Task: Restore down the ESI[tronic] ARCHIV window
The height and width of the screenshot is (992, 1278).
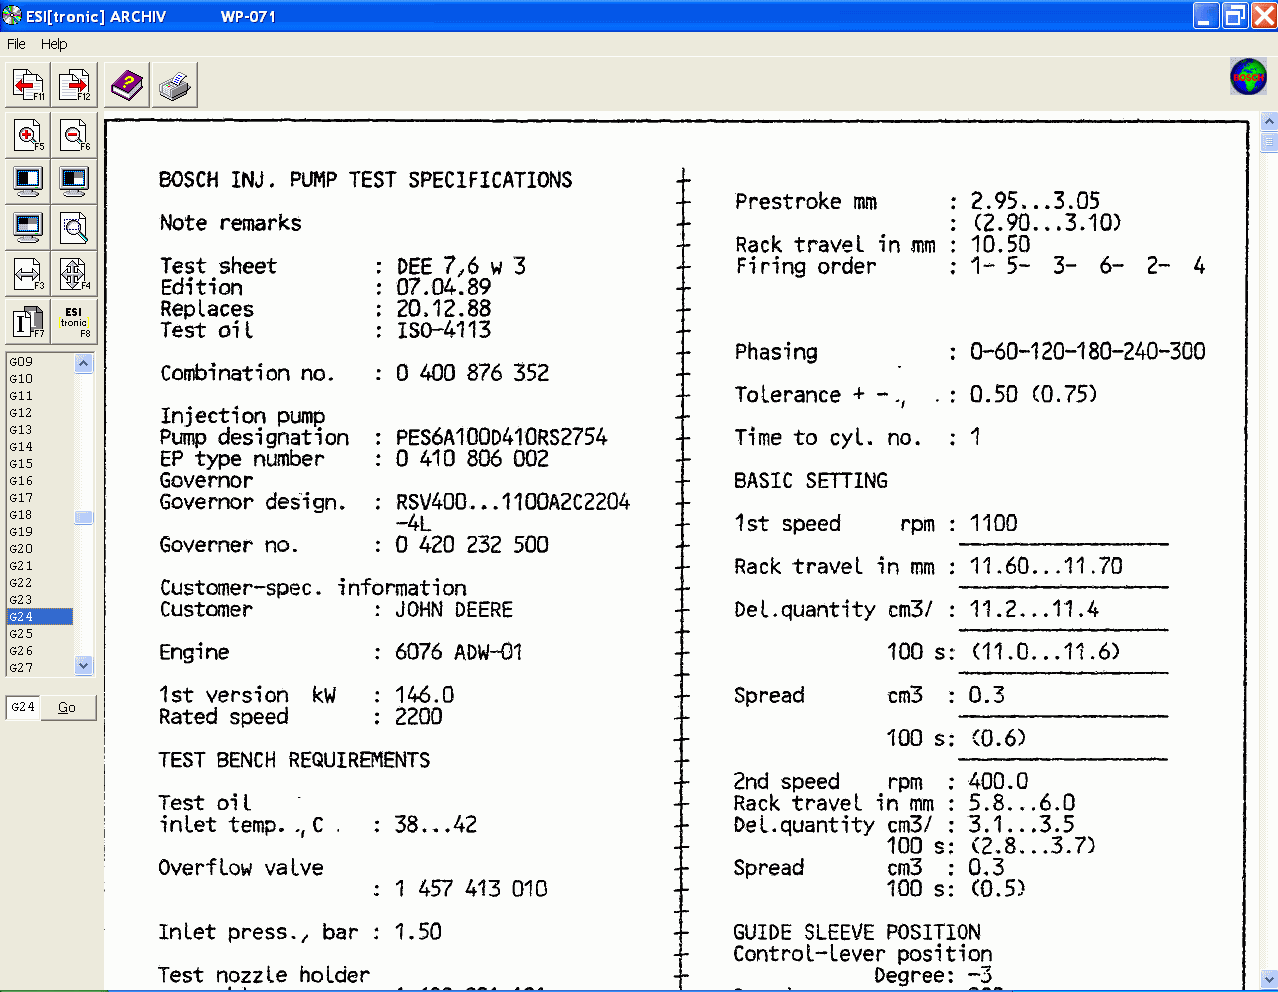Action: pos(1236,16)
